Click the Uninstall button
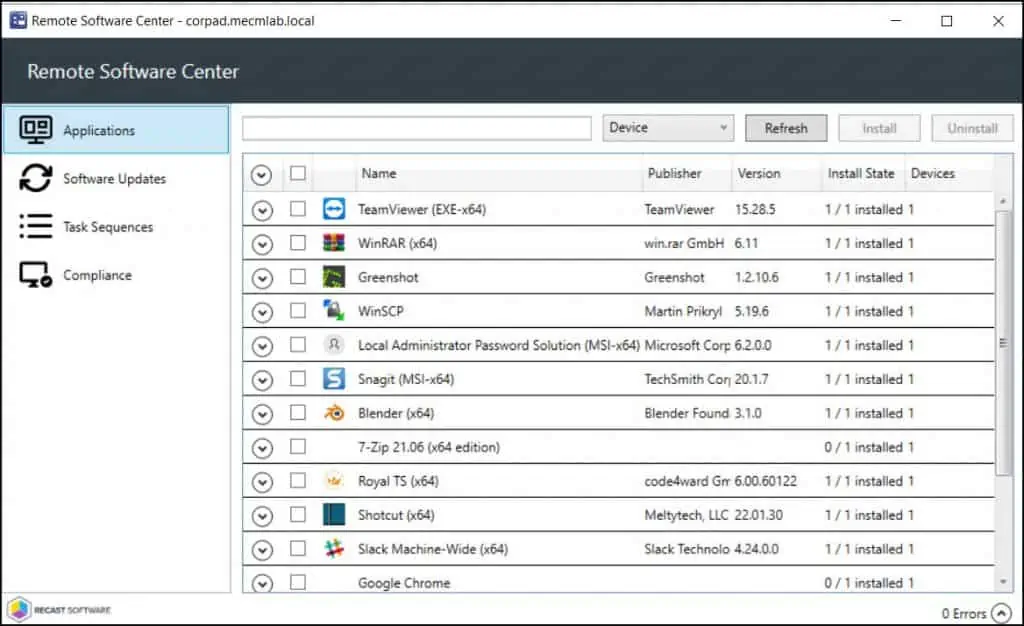The height and width of the screenshot is (626, 1024). [972, 128]
